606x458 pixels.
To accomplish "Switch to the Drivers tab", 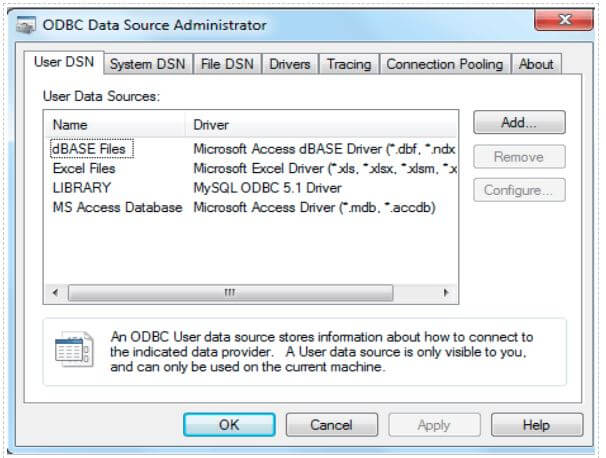I will (290, 64).
